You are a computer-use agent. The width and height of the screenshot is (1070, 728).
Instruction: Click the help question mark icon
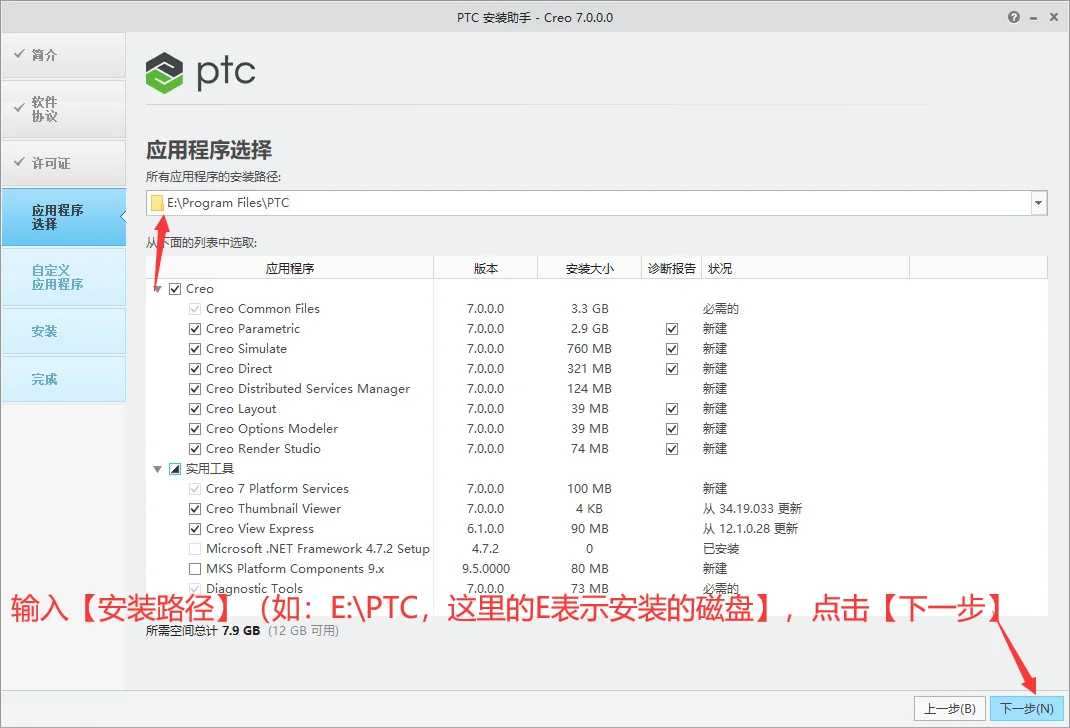click(1013, 17)
